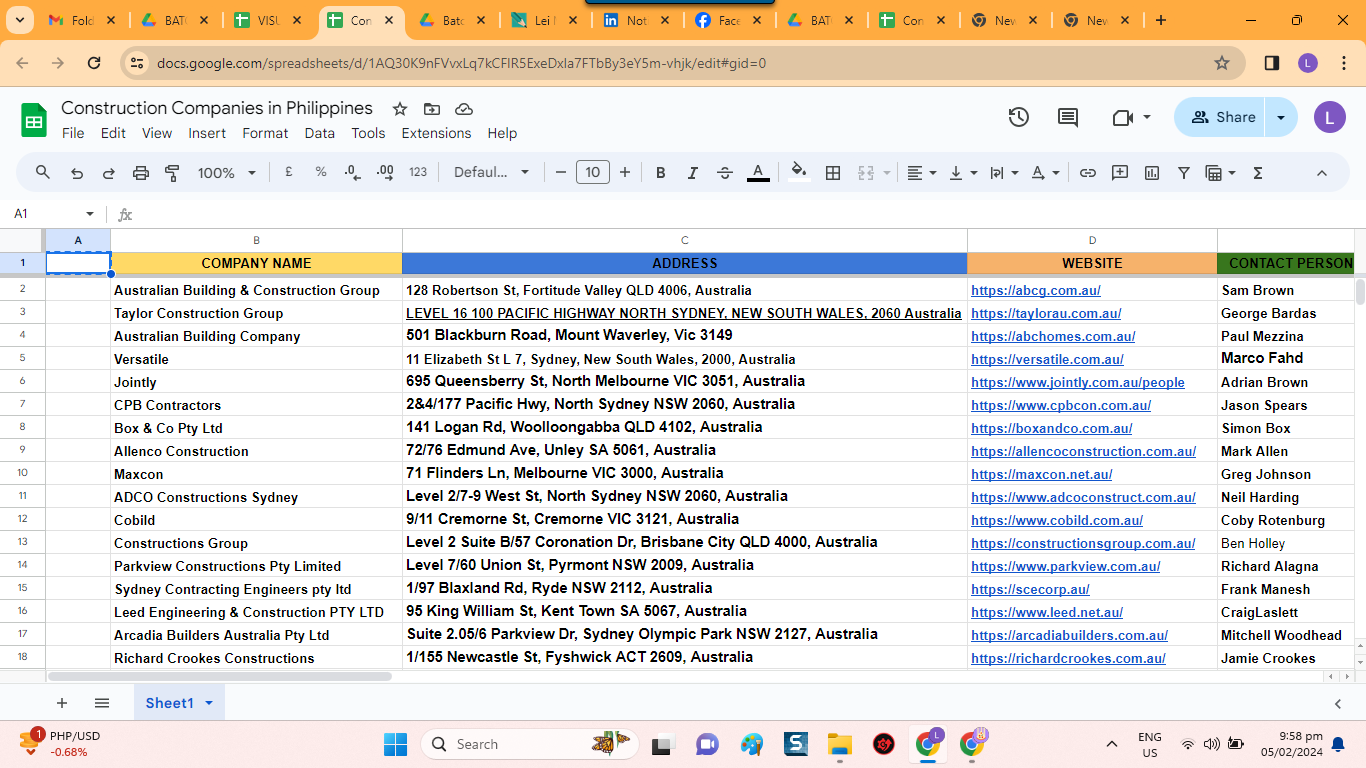Add a new sheet with the plus button
The image size is (1366, 768).
[62, 703]
